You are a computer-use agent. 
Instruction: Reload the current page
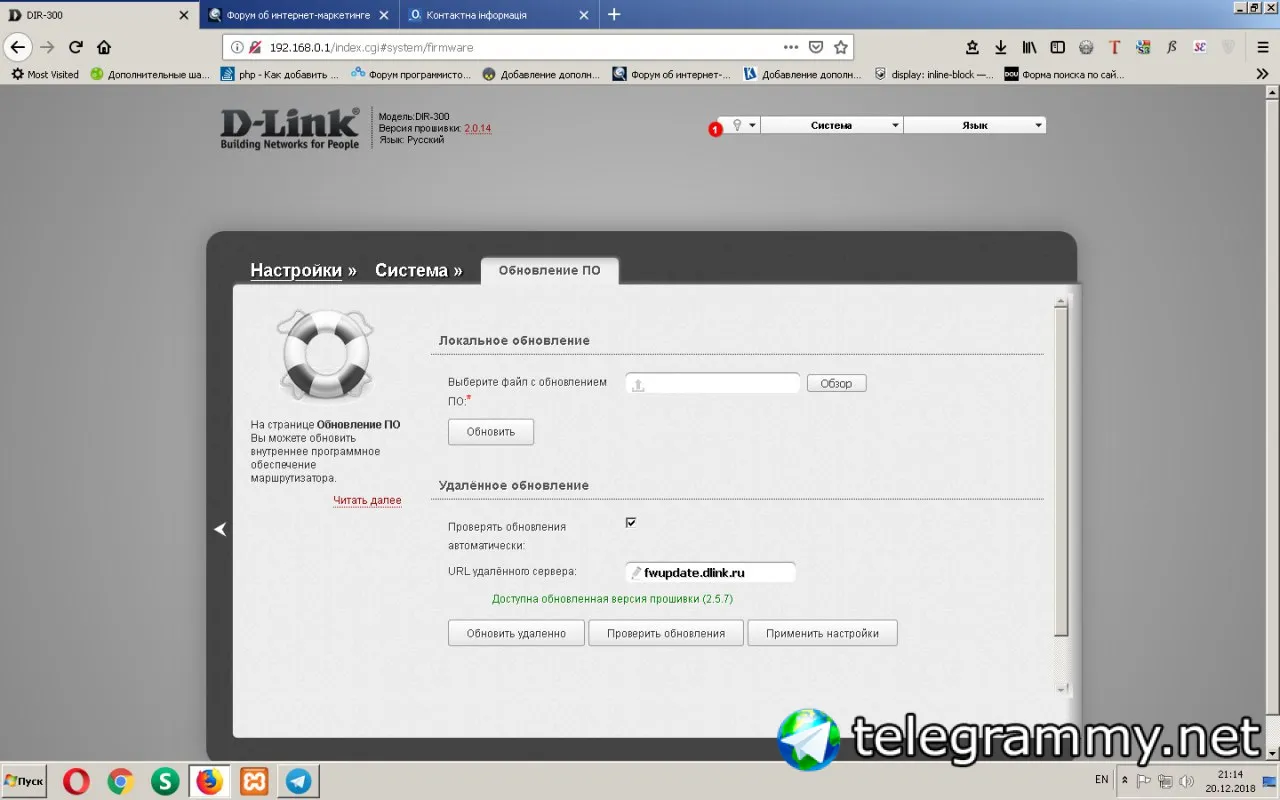click(75, 47)
